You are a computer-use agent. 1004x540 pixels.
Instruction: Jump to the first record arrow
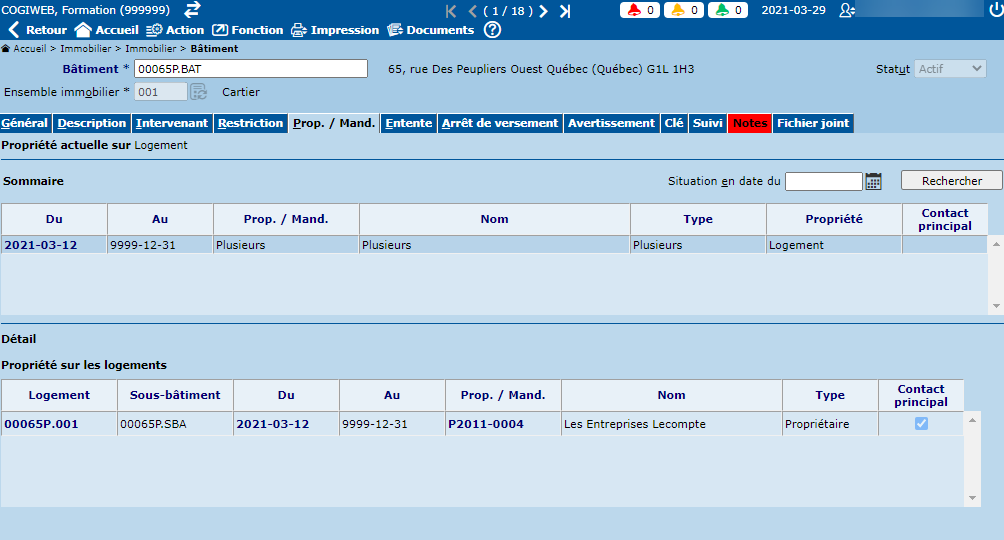[x=451, y=11]
